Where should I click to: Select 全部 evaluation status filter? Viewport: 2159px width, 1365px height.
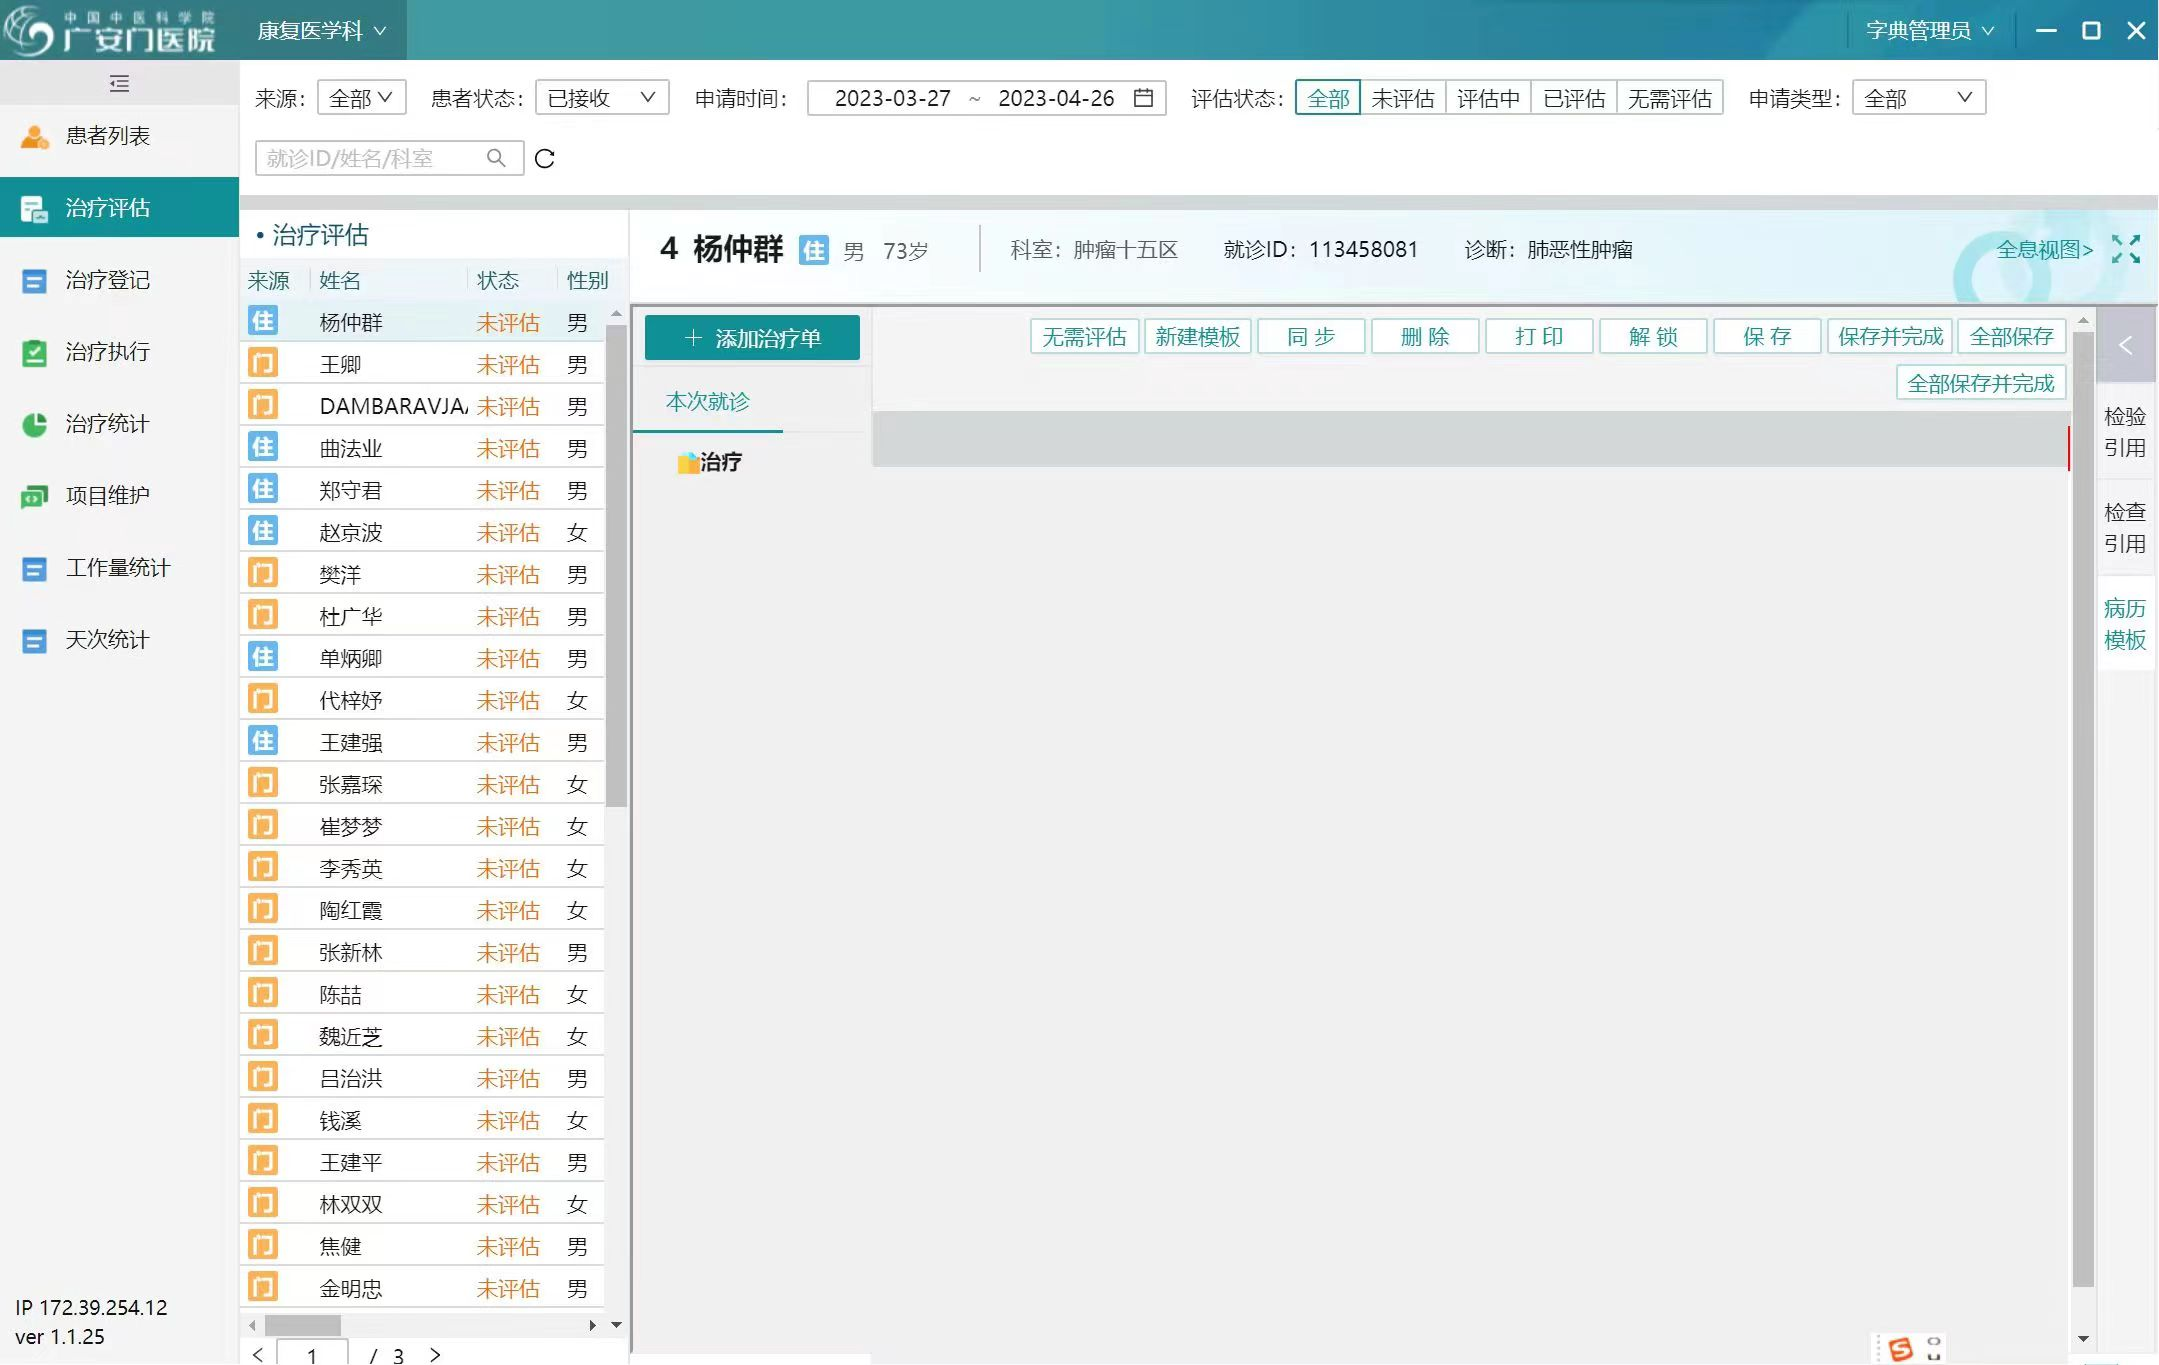[x=1328, y=98]
